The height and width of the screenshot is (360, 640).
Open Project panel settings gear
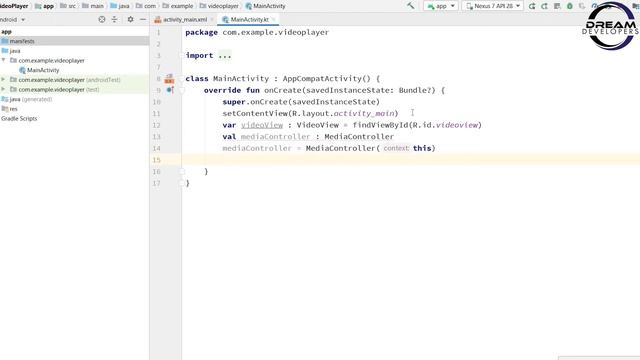[130, 19]
